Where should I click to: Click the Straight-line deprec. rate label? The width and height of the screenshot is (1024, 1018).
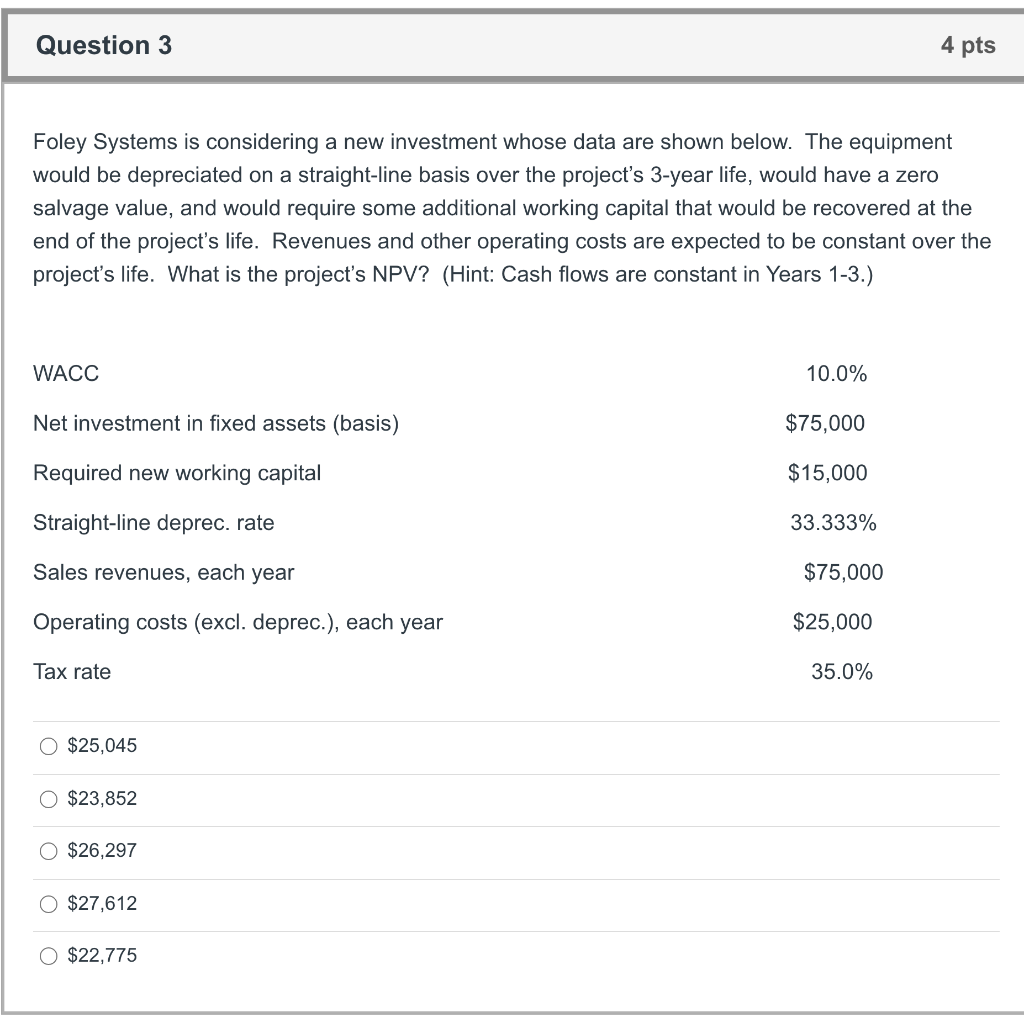(x=155, y=523)
